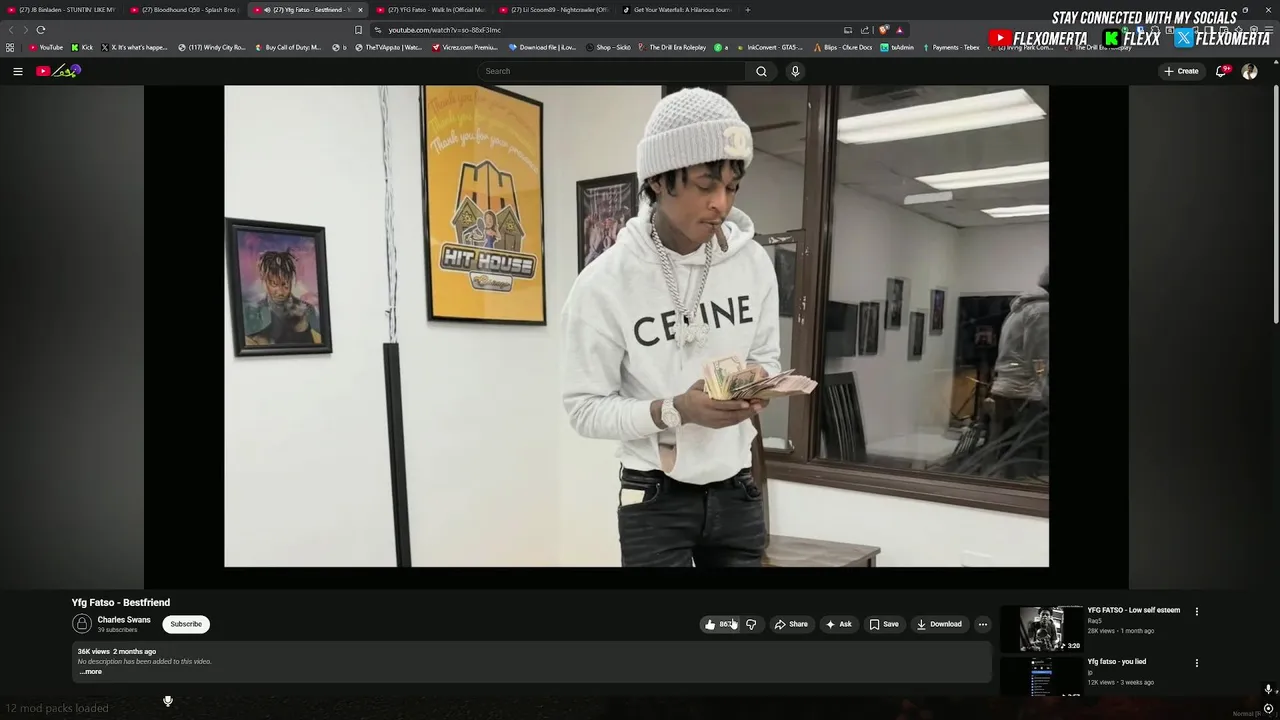Open YouTube notifications bell
The width and height of the screenshot is (1280, 720).
[1221, 71]
